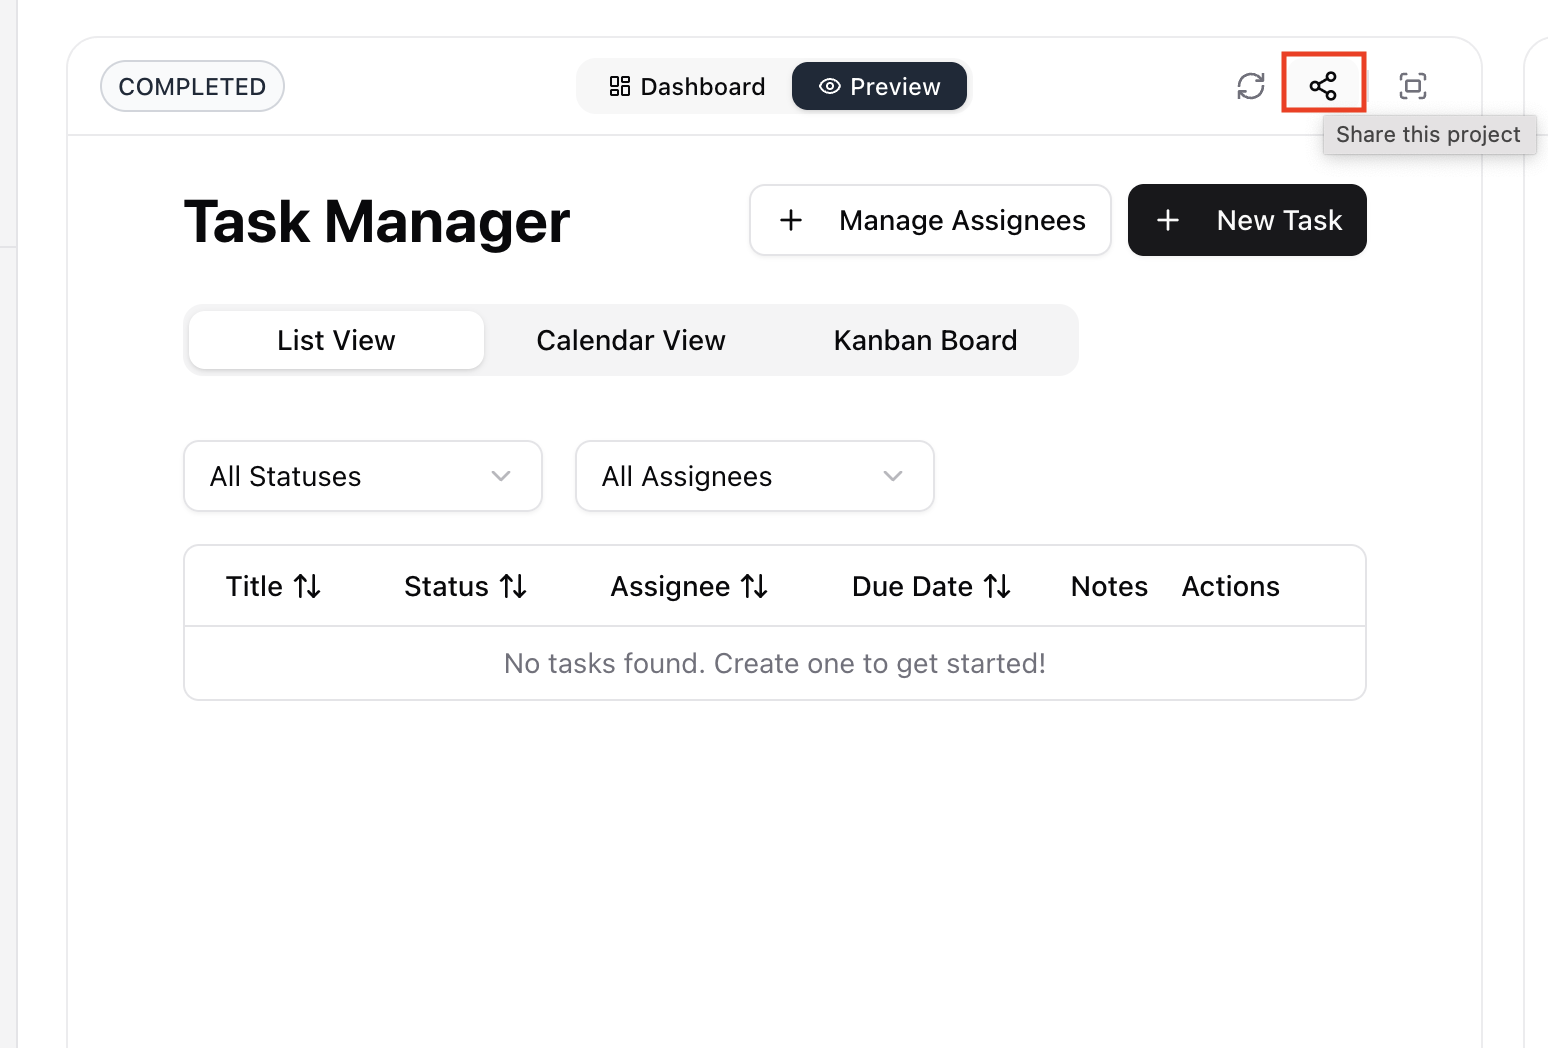The image size is (1548, 1048).
Task: Click the refresh project icon
Action: pos(1250,86)
